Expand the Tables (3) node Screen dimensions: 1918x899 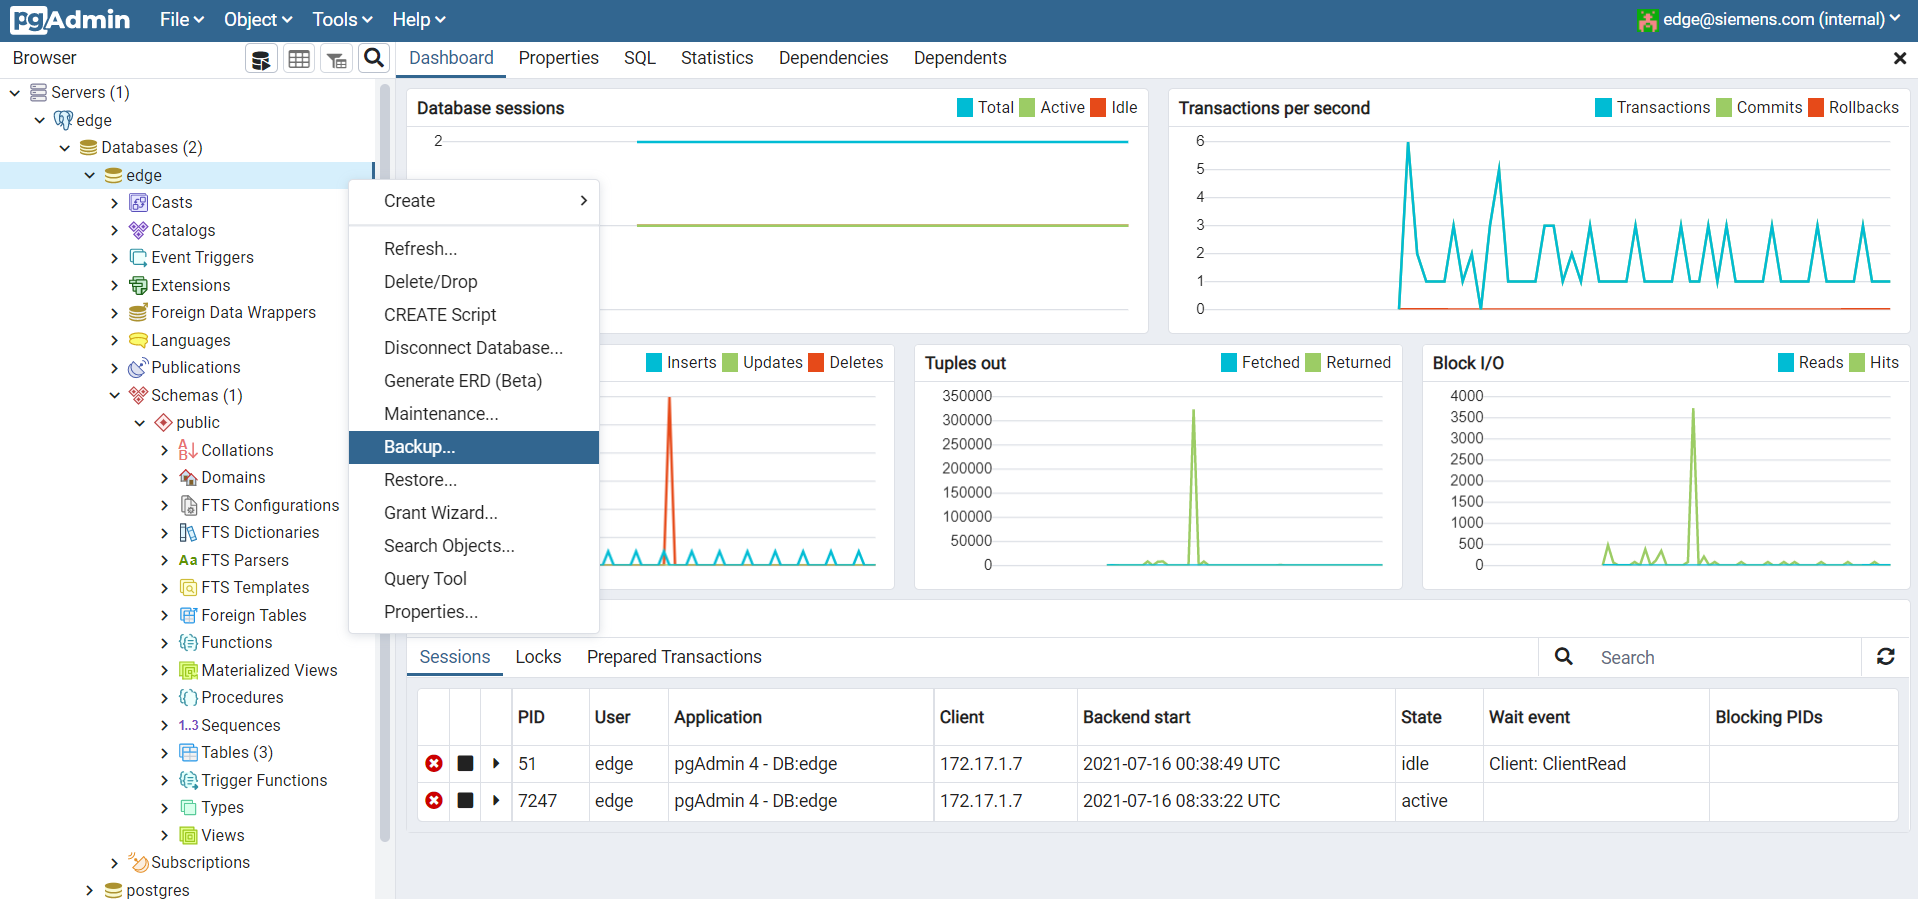coord(165,753)
